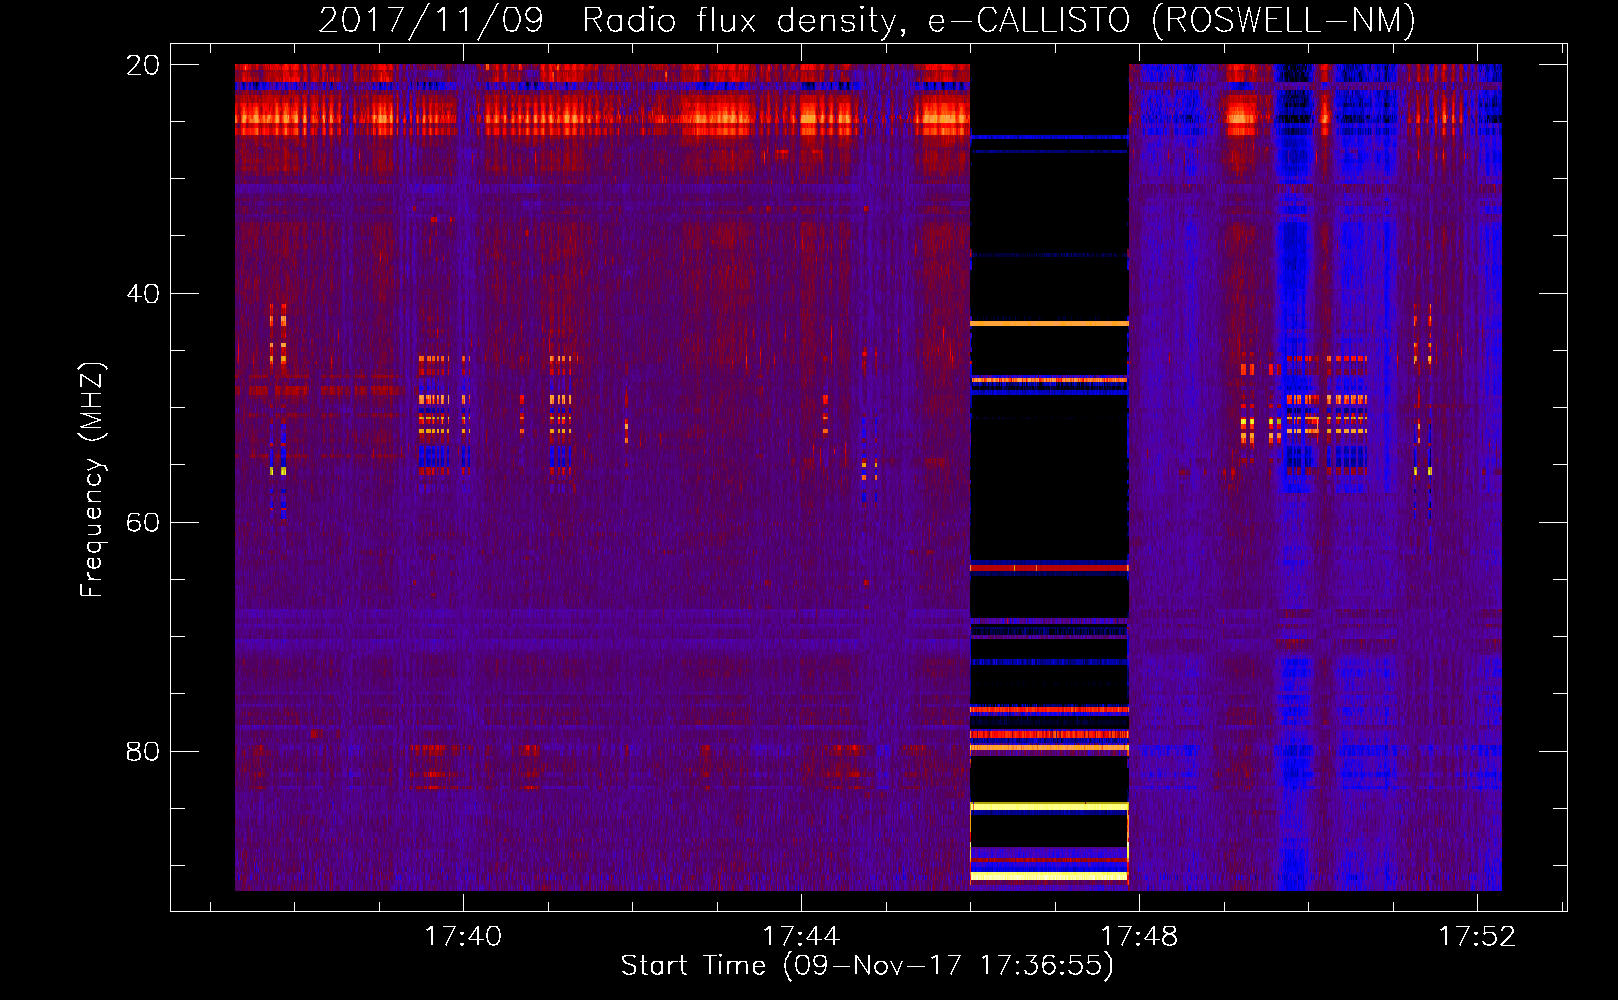Viewport: 1618px width, 1000px height.
Task: Select the 'Frequency (MHZ)' axis label
Action: tap(92, 480)
